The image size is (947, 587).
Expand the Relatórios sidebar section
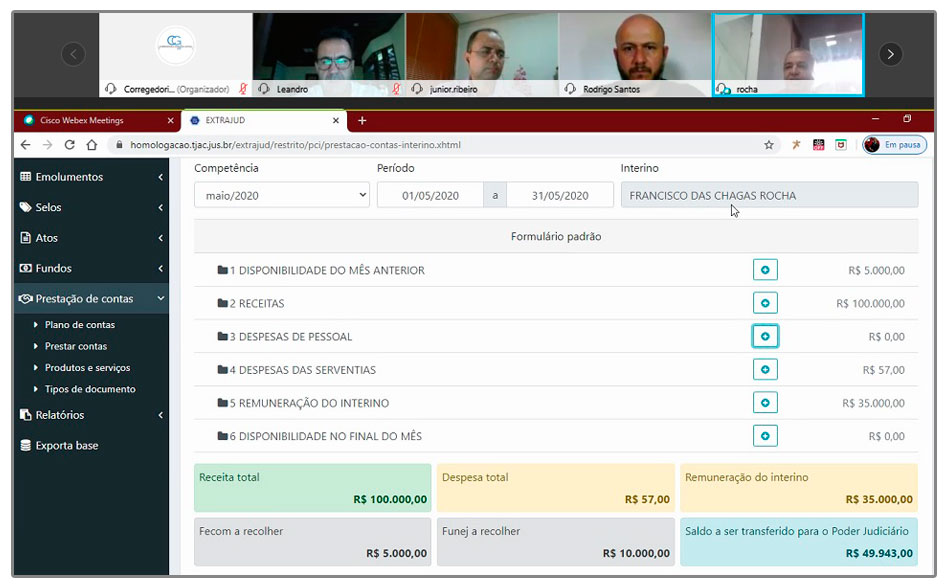point(91,415)
